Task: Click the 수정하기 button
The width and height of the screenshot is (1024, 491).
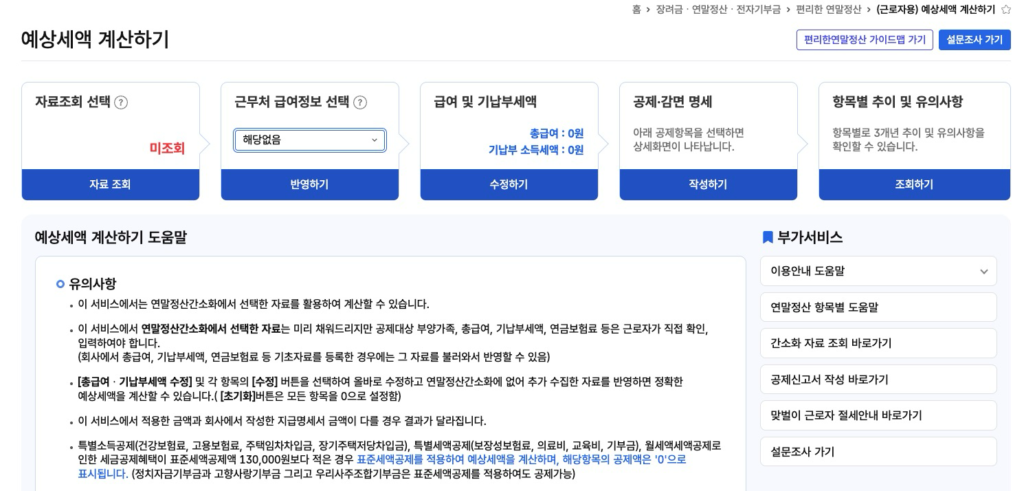Action: point(509,185)
